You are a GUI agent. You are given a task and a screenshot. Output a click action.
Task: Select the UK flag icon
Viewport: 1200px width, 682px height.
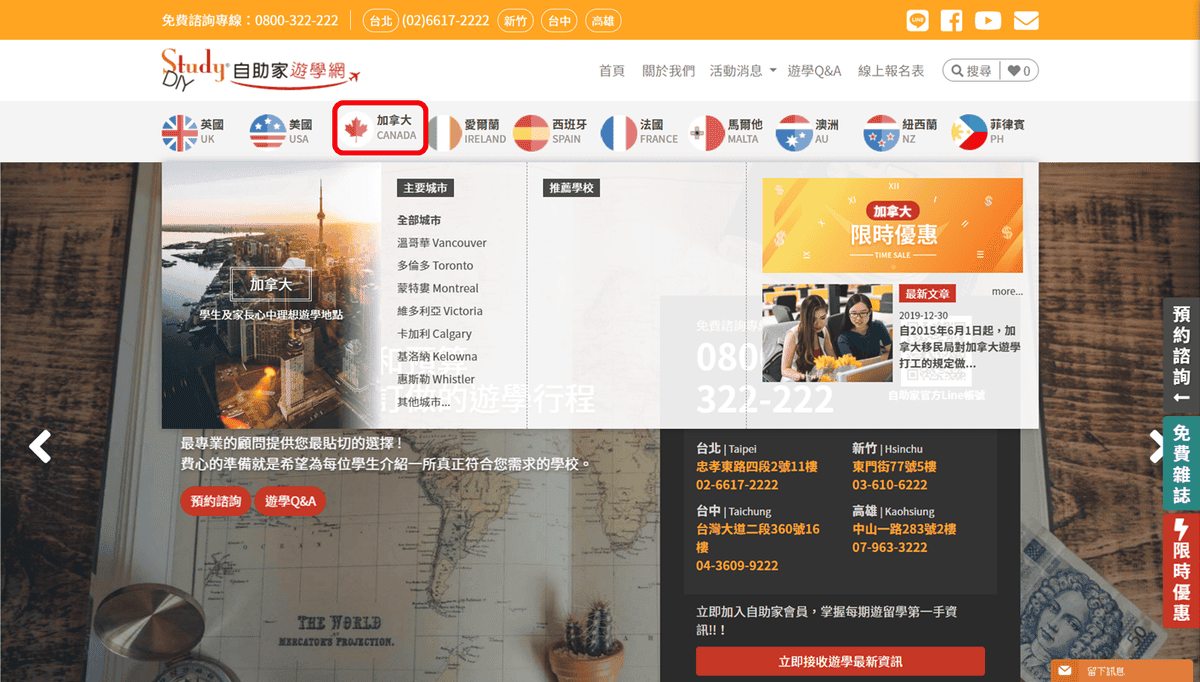tap(180, 132)
